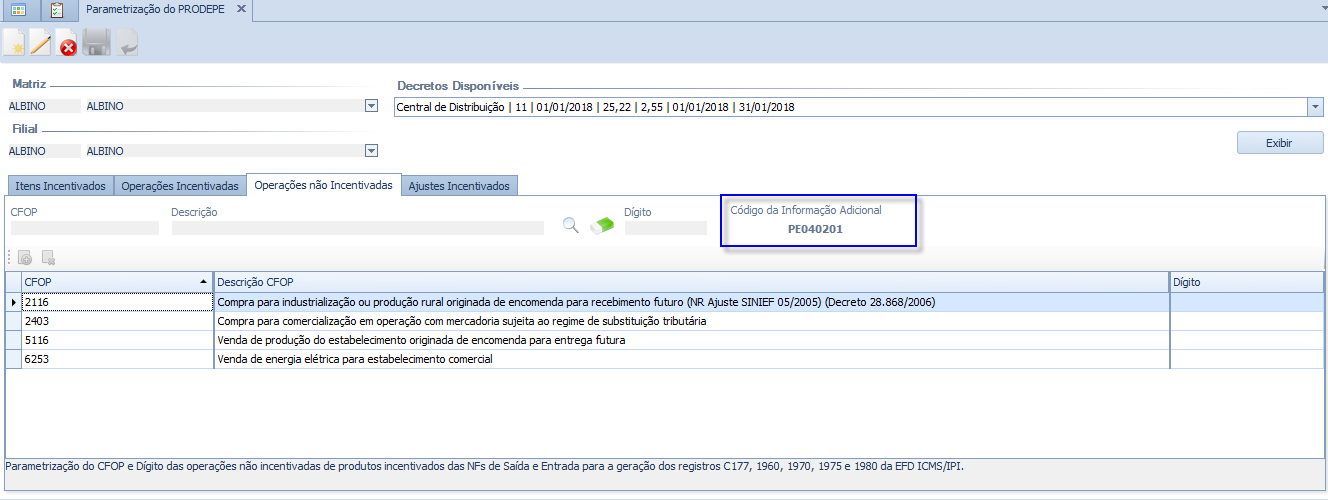
Task: Search CFOP with the magnifier icon
Action: 571,226
